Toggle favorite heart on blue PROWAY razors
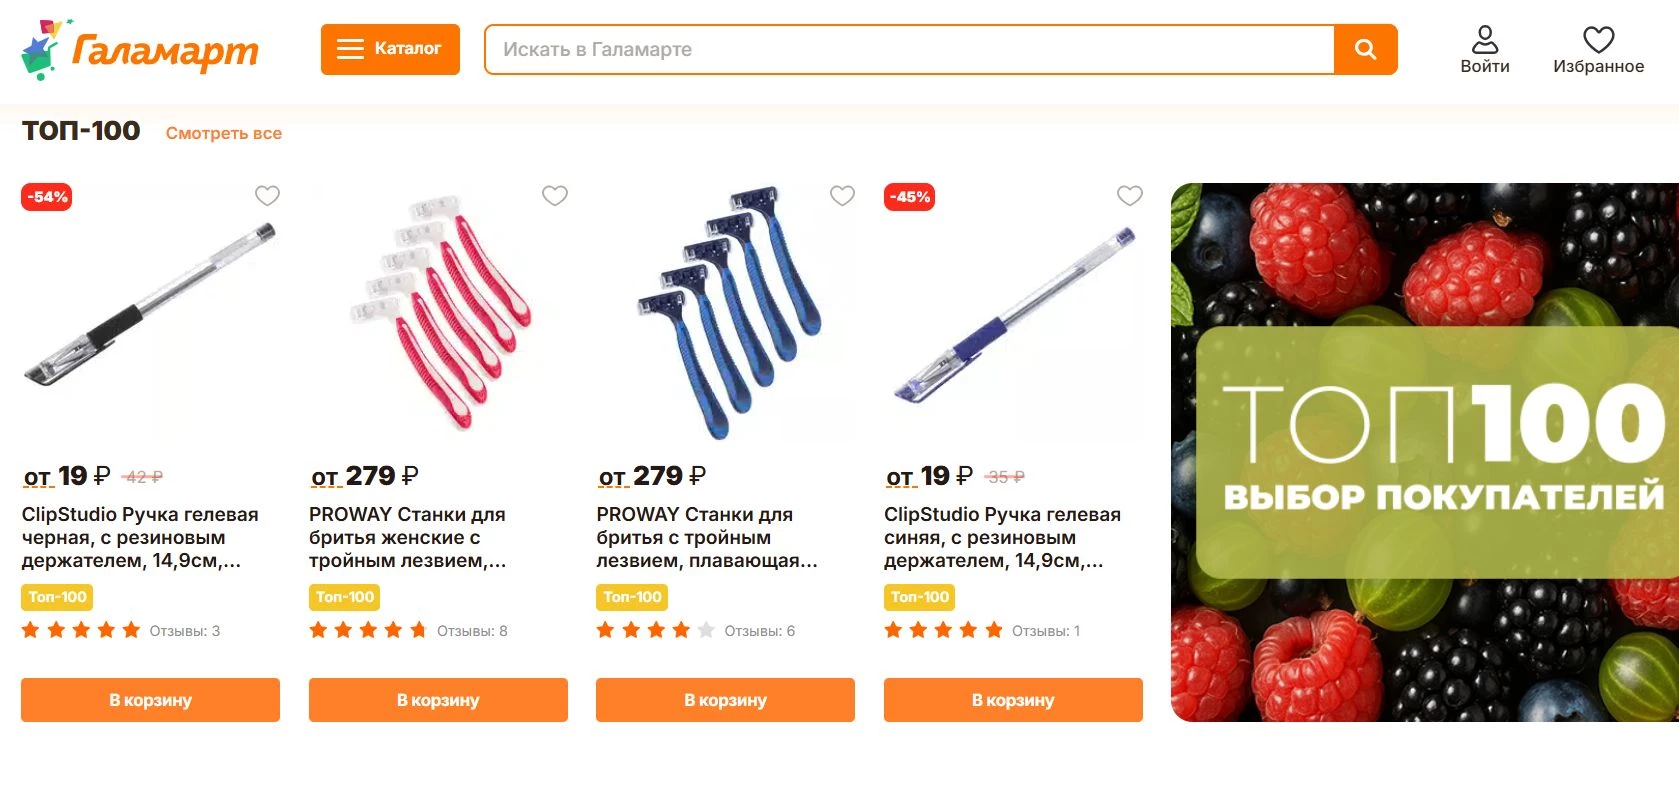 click(843, 196)
